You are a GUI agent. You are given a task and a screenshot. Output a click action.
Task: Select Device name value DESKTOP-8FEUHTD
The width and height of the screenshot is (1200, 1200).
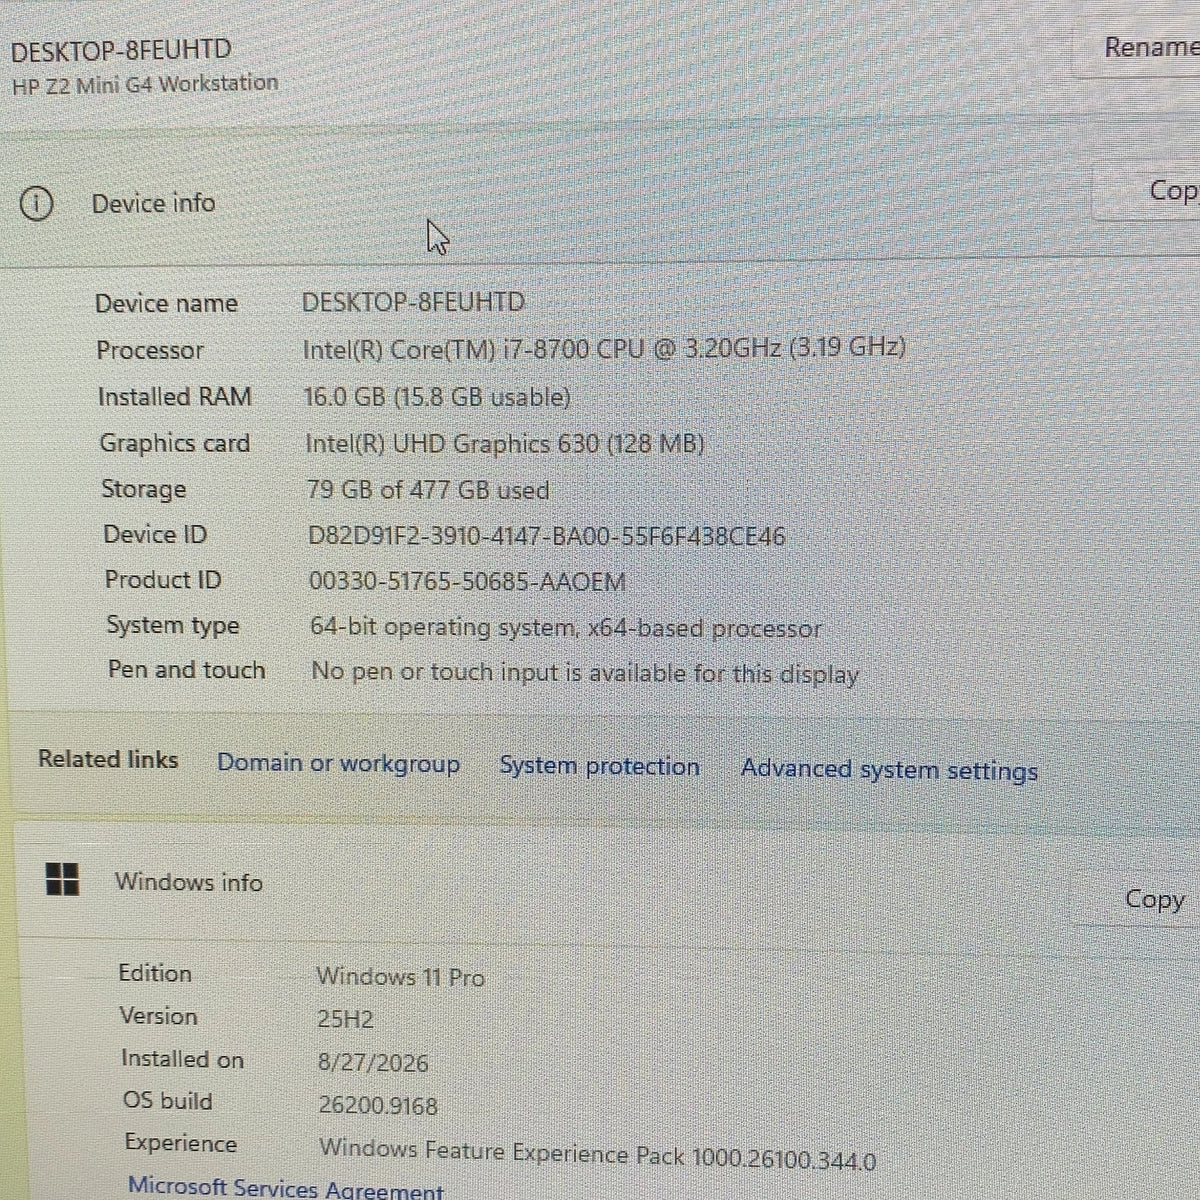[413, 302]
